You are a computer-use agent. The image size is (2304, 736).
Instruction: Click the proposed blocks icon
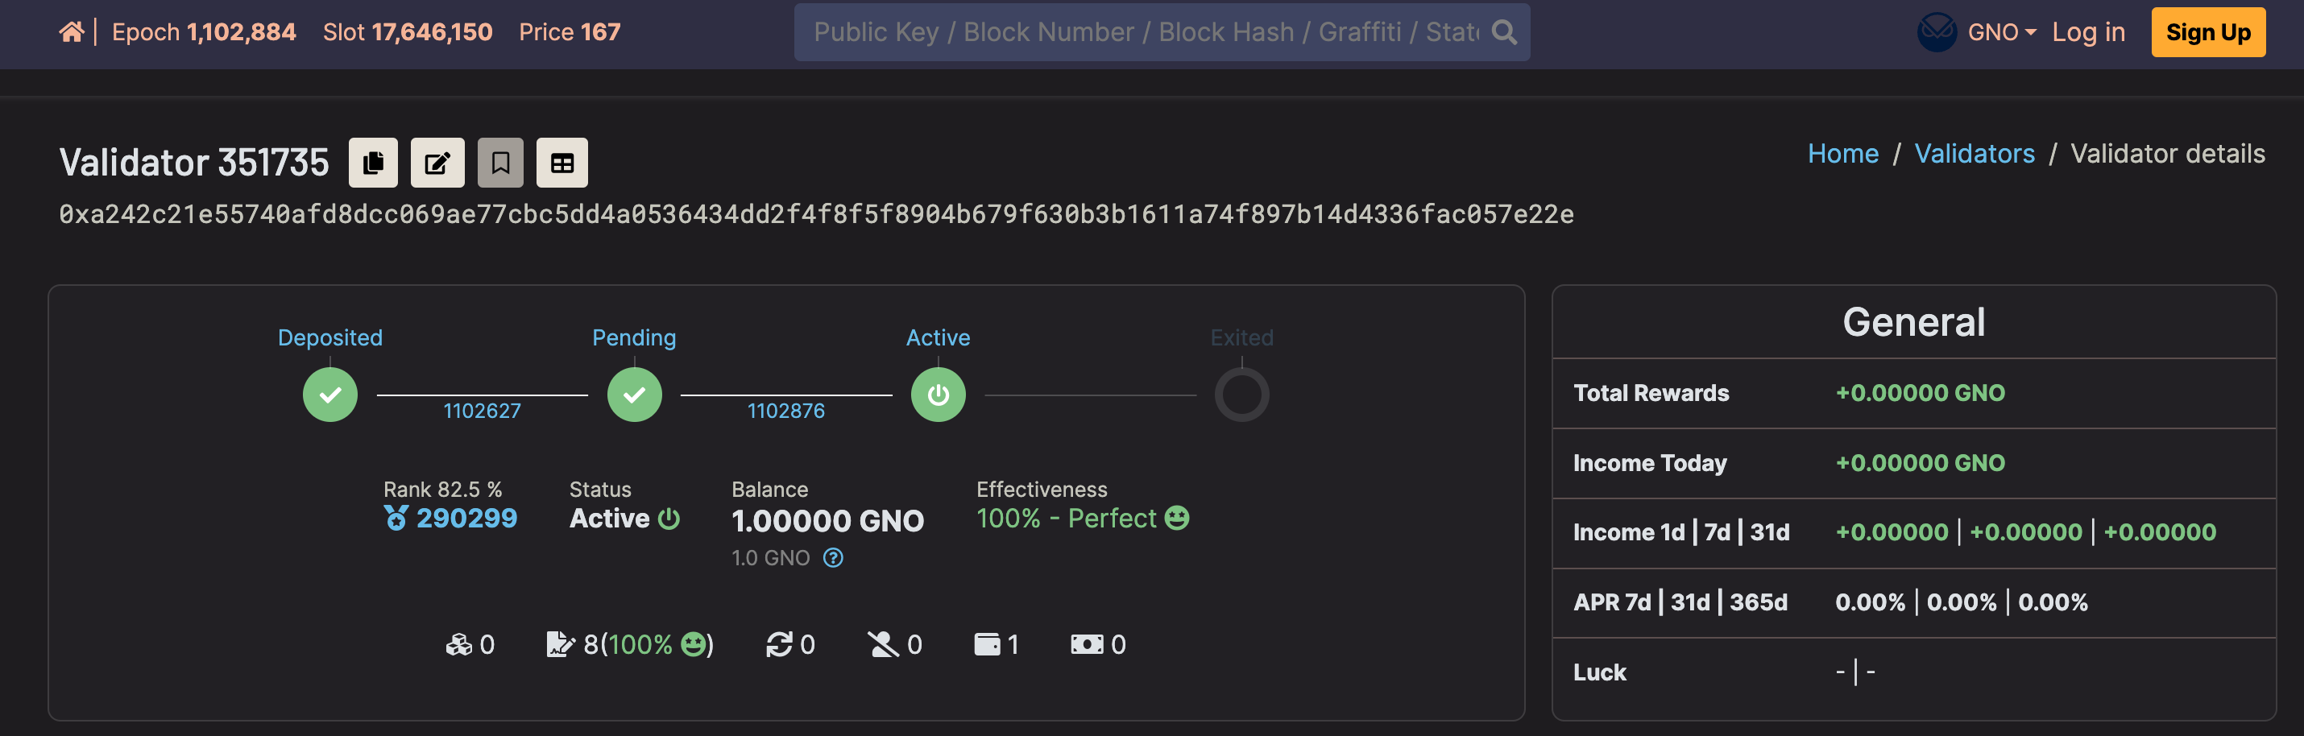458,645
